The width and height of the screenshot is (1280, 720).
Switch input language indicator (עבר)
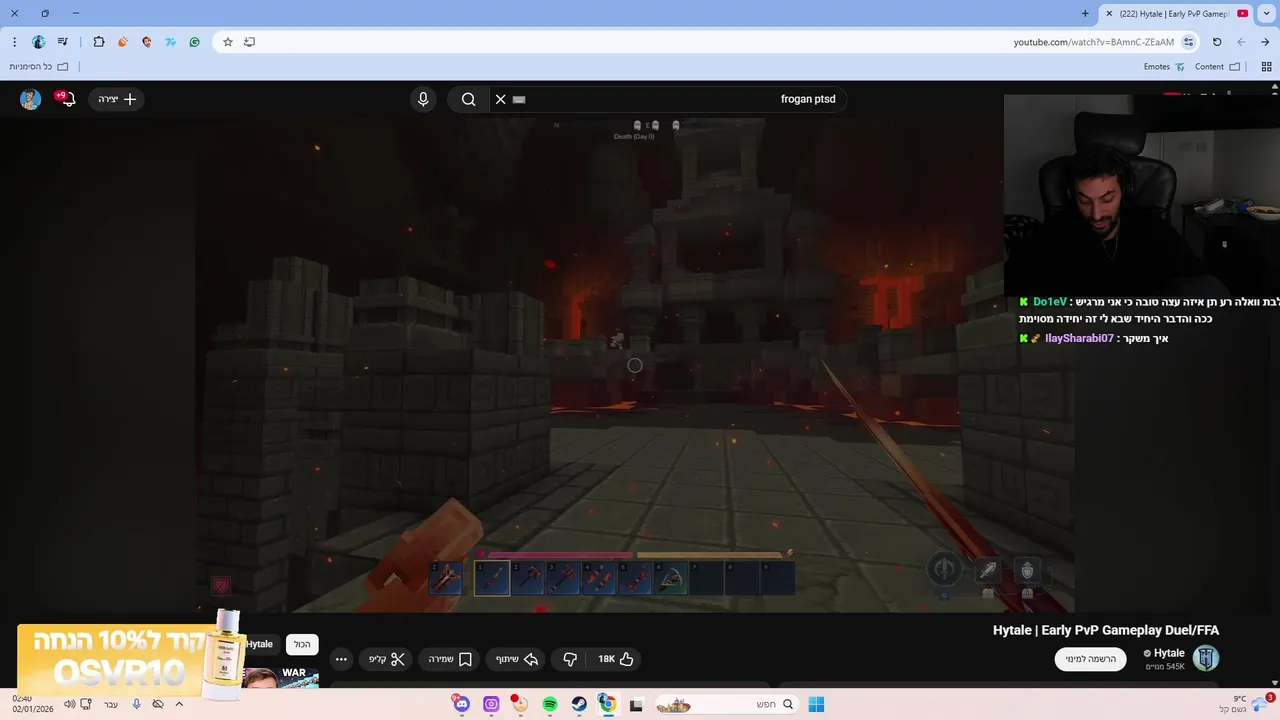click(111, 704)
